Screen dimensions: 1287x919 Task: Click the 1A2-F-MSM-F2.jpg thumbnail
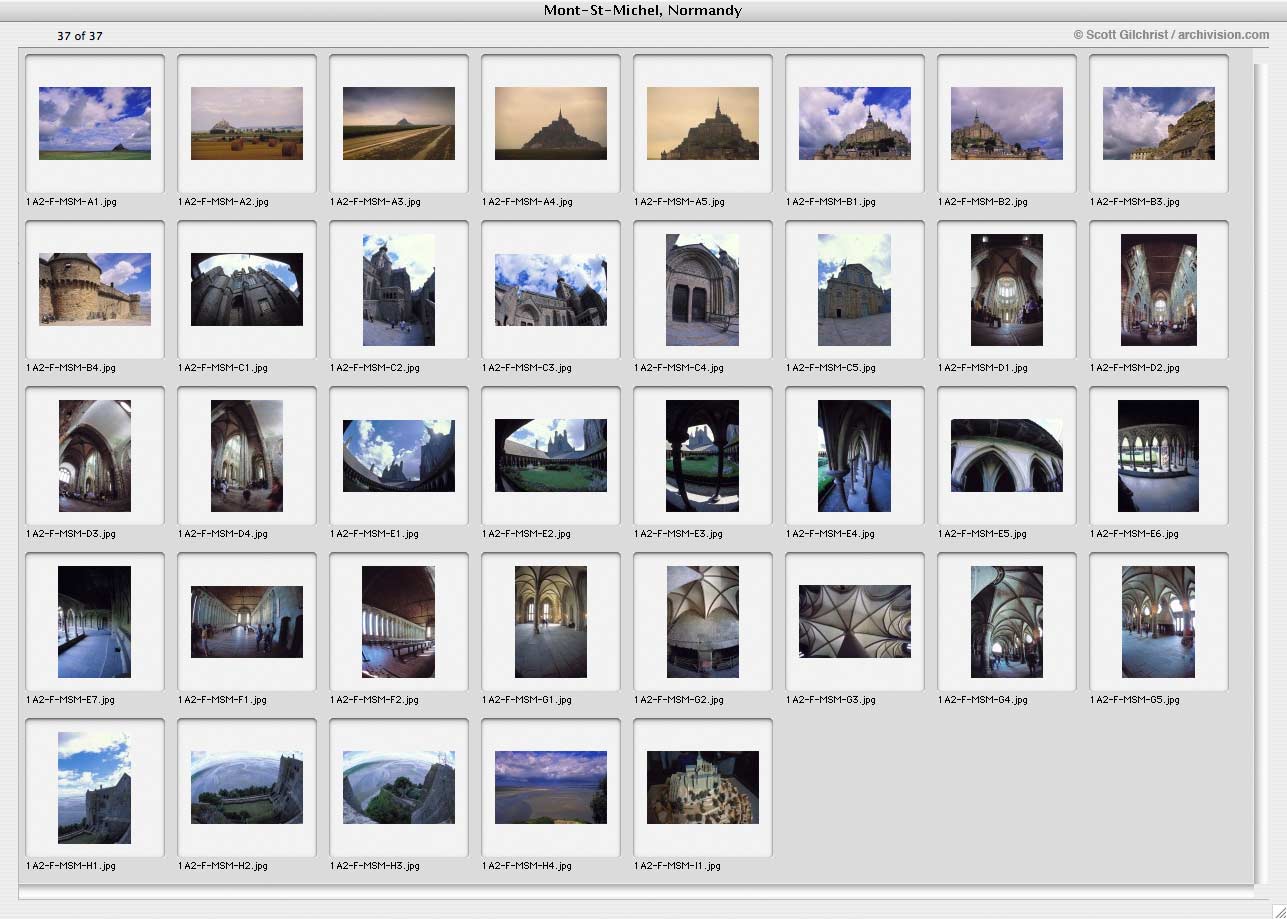[399, 621]
